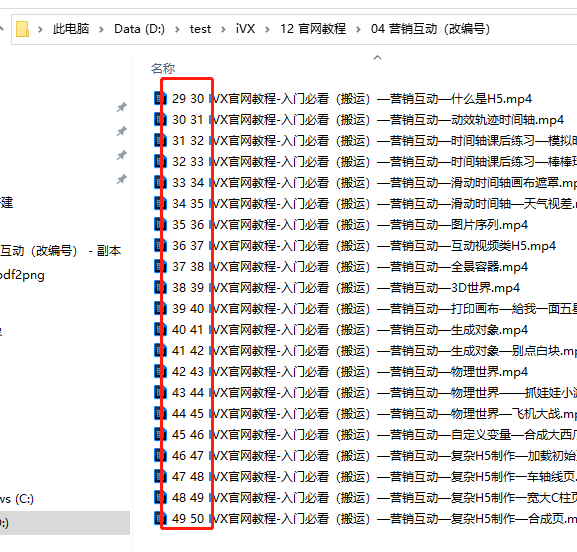This screenshot has height=552, width=577.
Task: Expand the chevron after Data (D:) breadcrumb
Action: 177,29
